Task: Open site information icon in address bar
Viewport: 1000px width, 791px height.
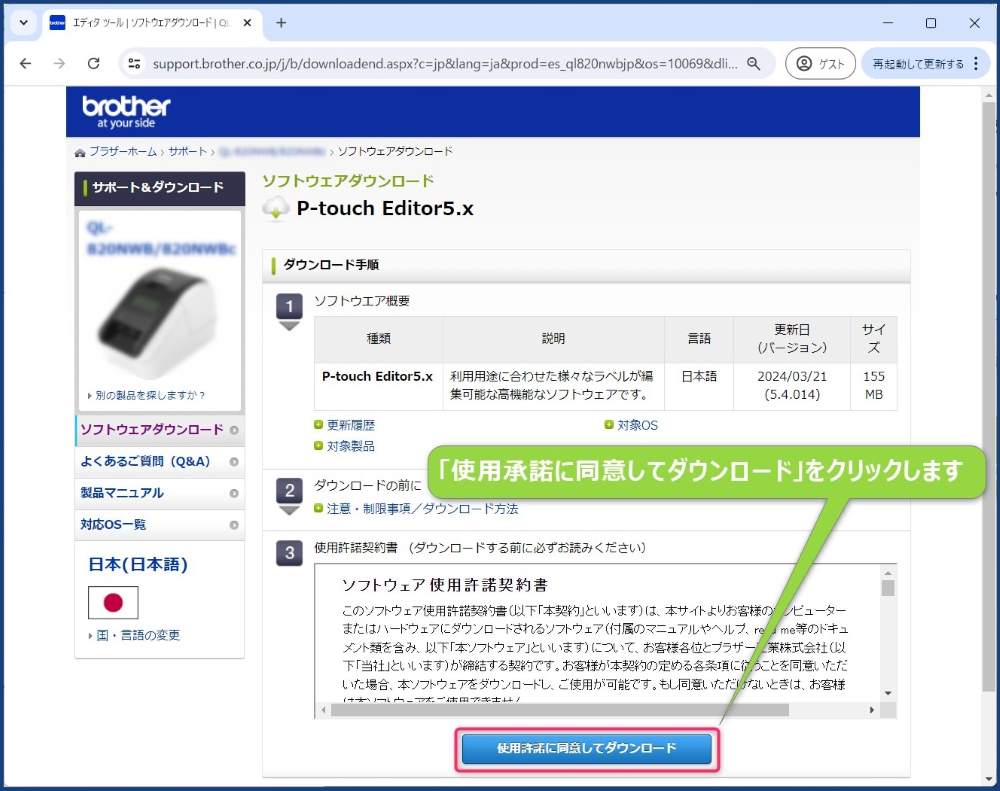Action: pos(134,63)
